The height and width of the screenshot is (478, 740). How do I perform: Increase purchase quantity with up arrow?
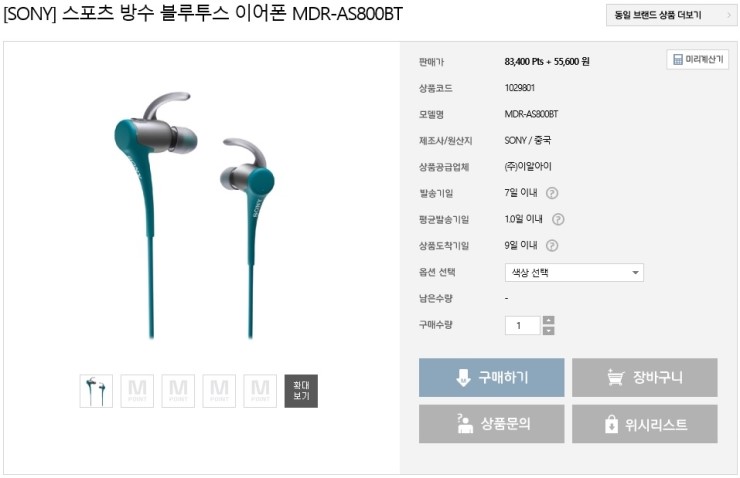[x=548, y=320]
